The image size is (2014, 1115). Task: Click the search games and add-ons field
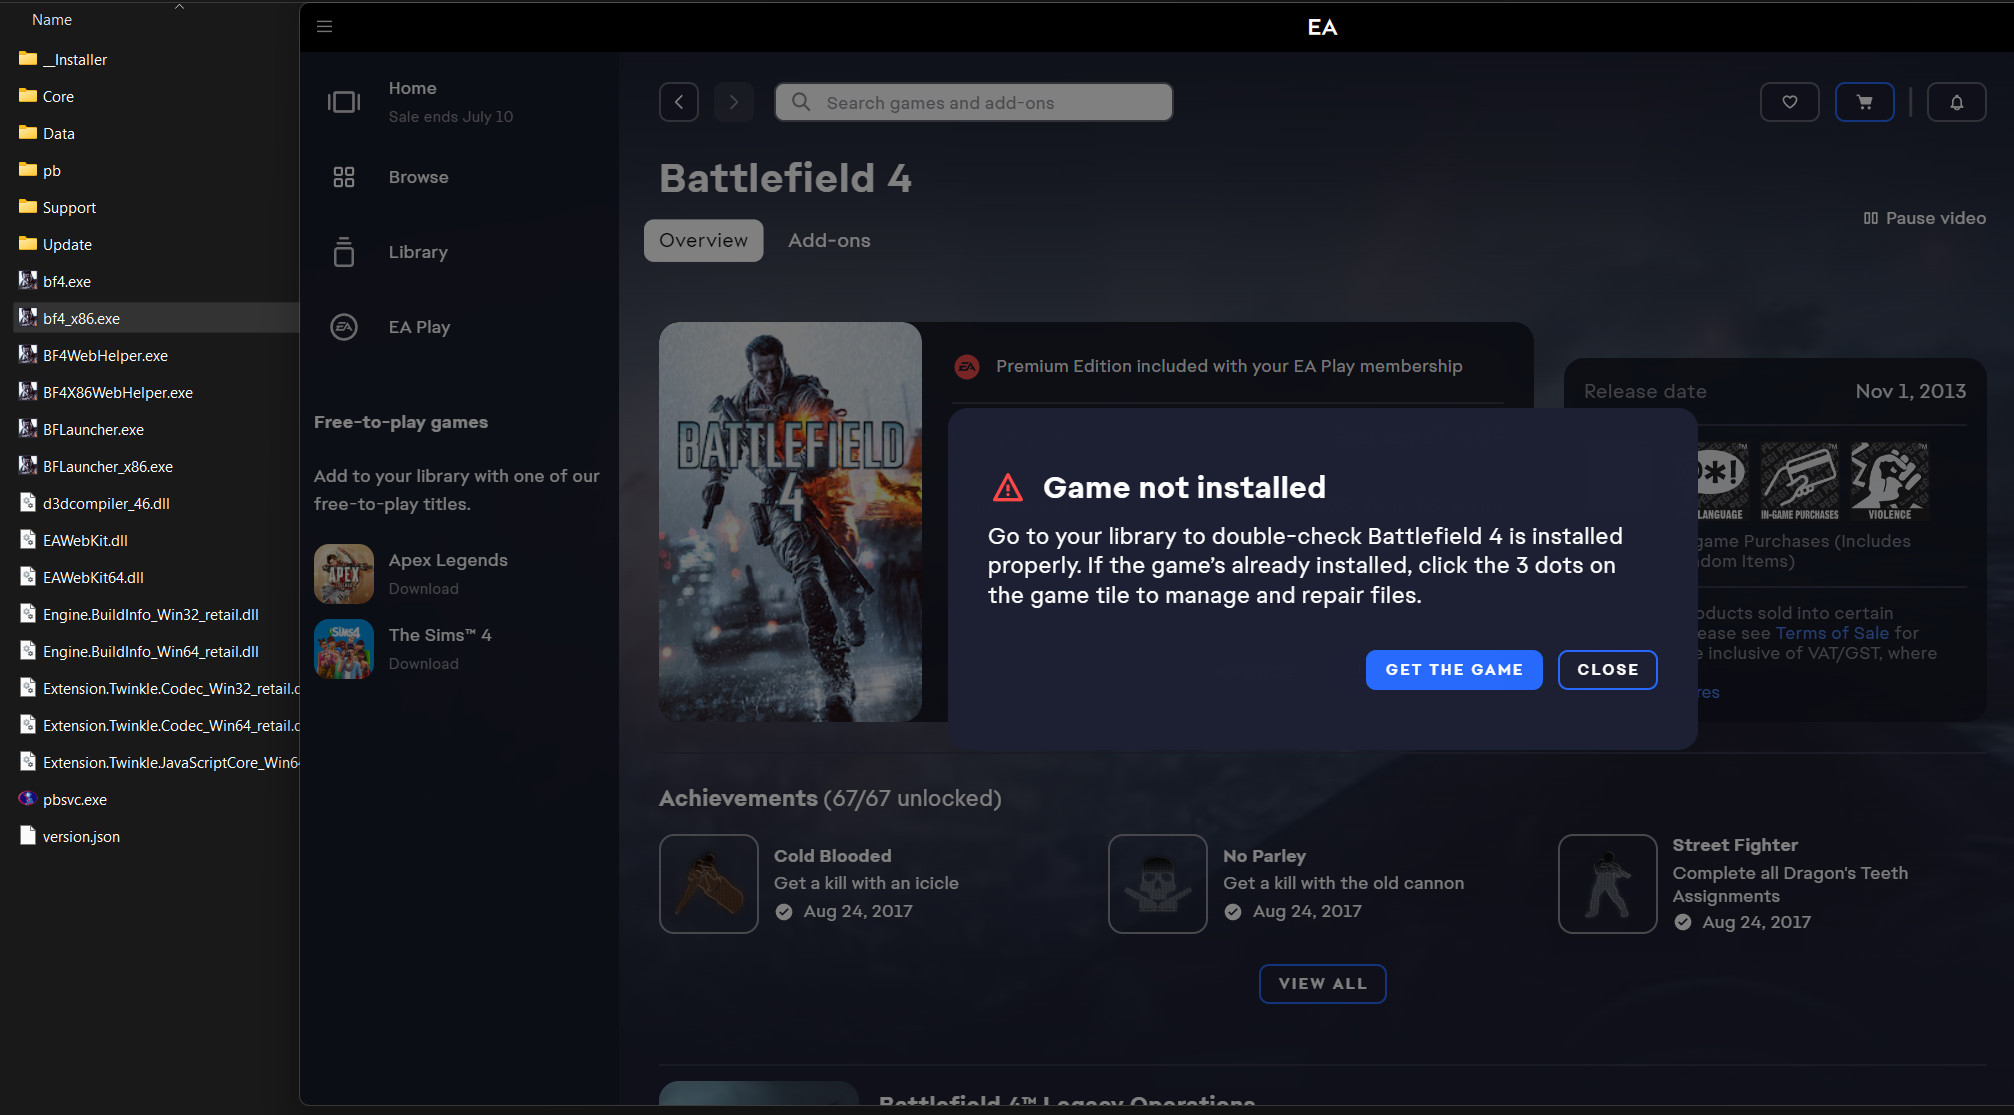(974, 102)
